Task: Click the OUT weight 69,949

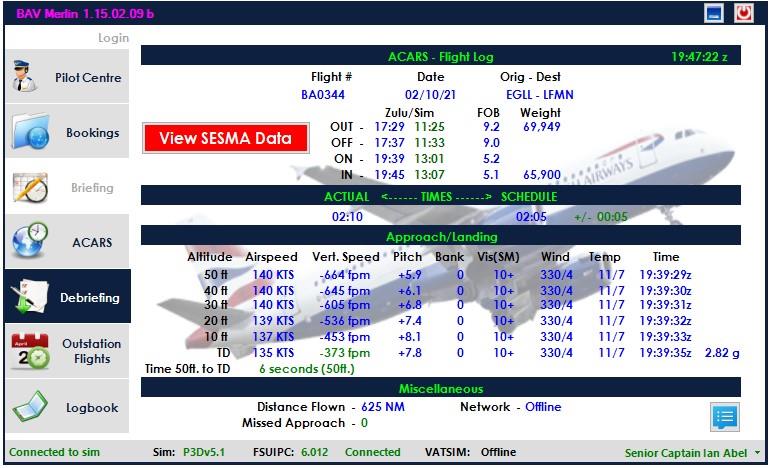Action: coord(542,127)
